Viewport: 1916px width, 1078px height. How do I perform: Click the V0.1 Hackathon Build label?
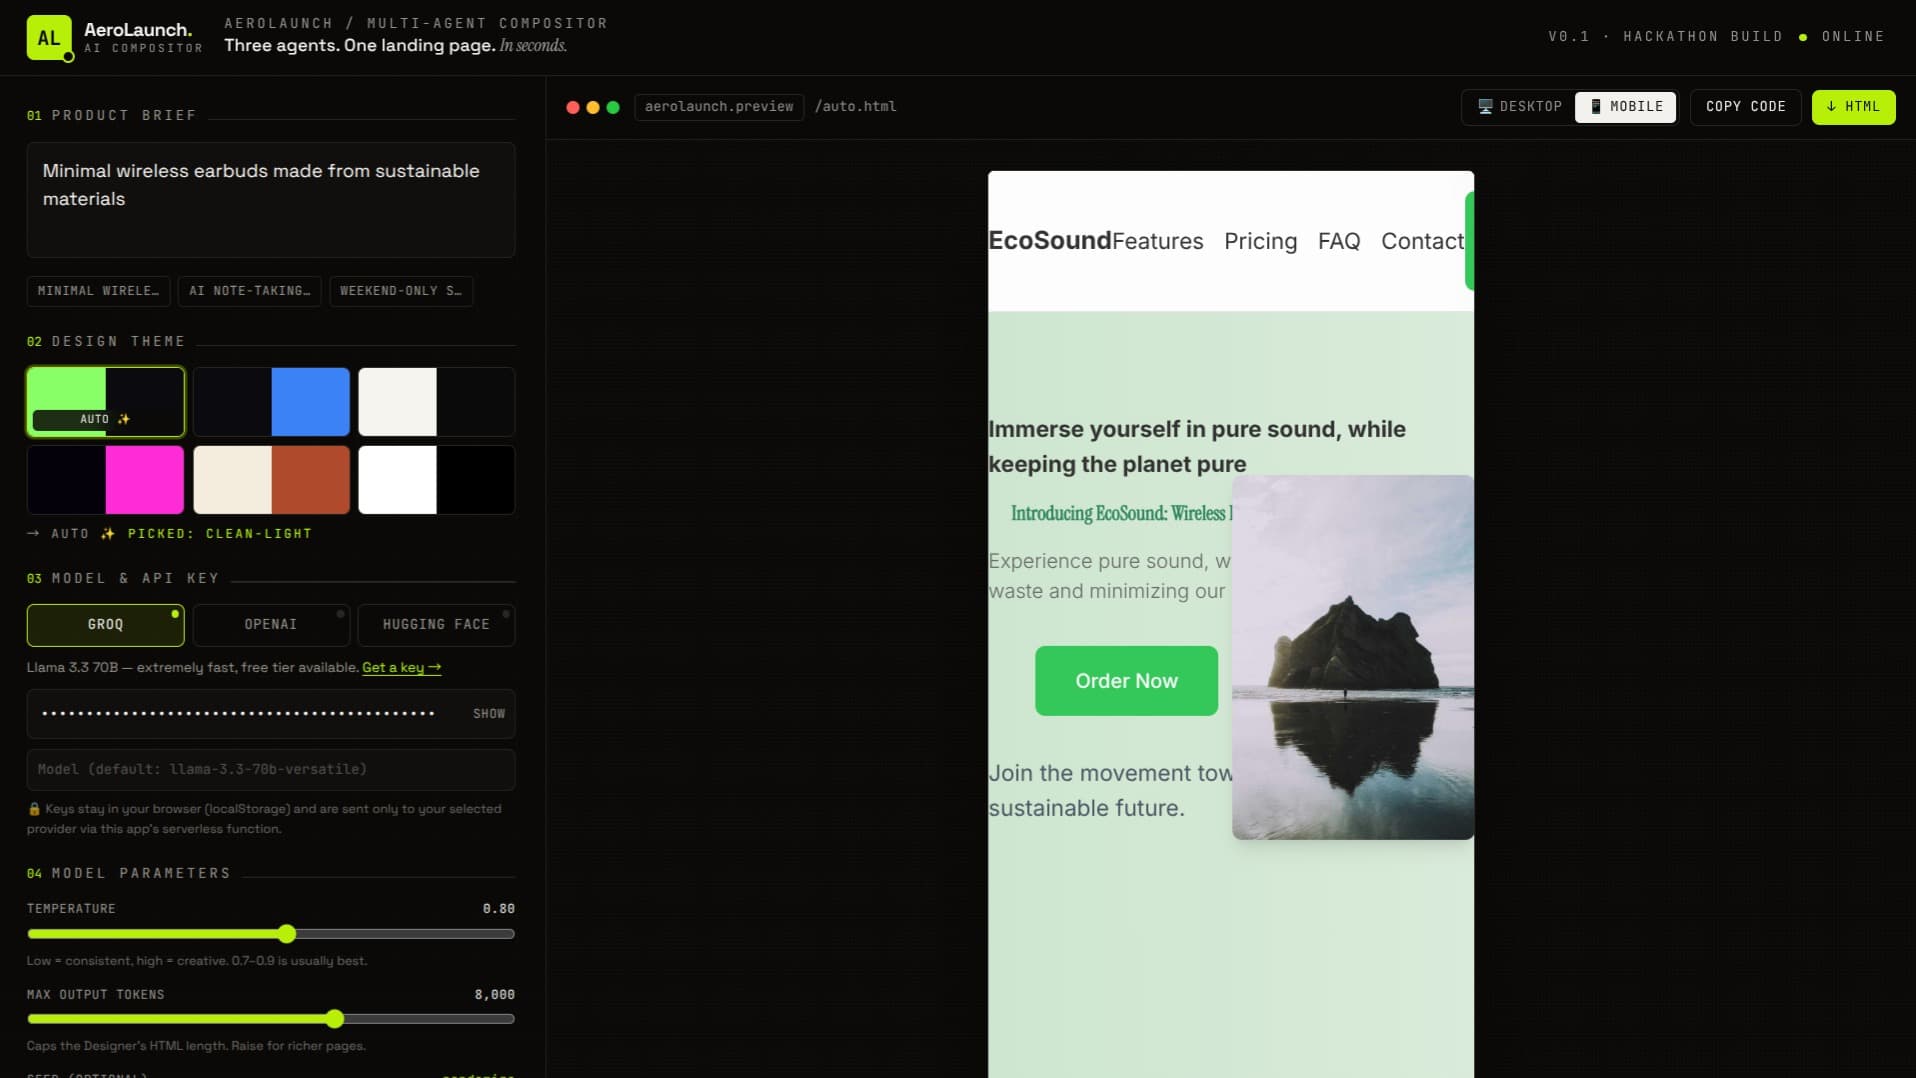tap(1666, 37)
